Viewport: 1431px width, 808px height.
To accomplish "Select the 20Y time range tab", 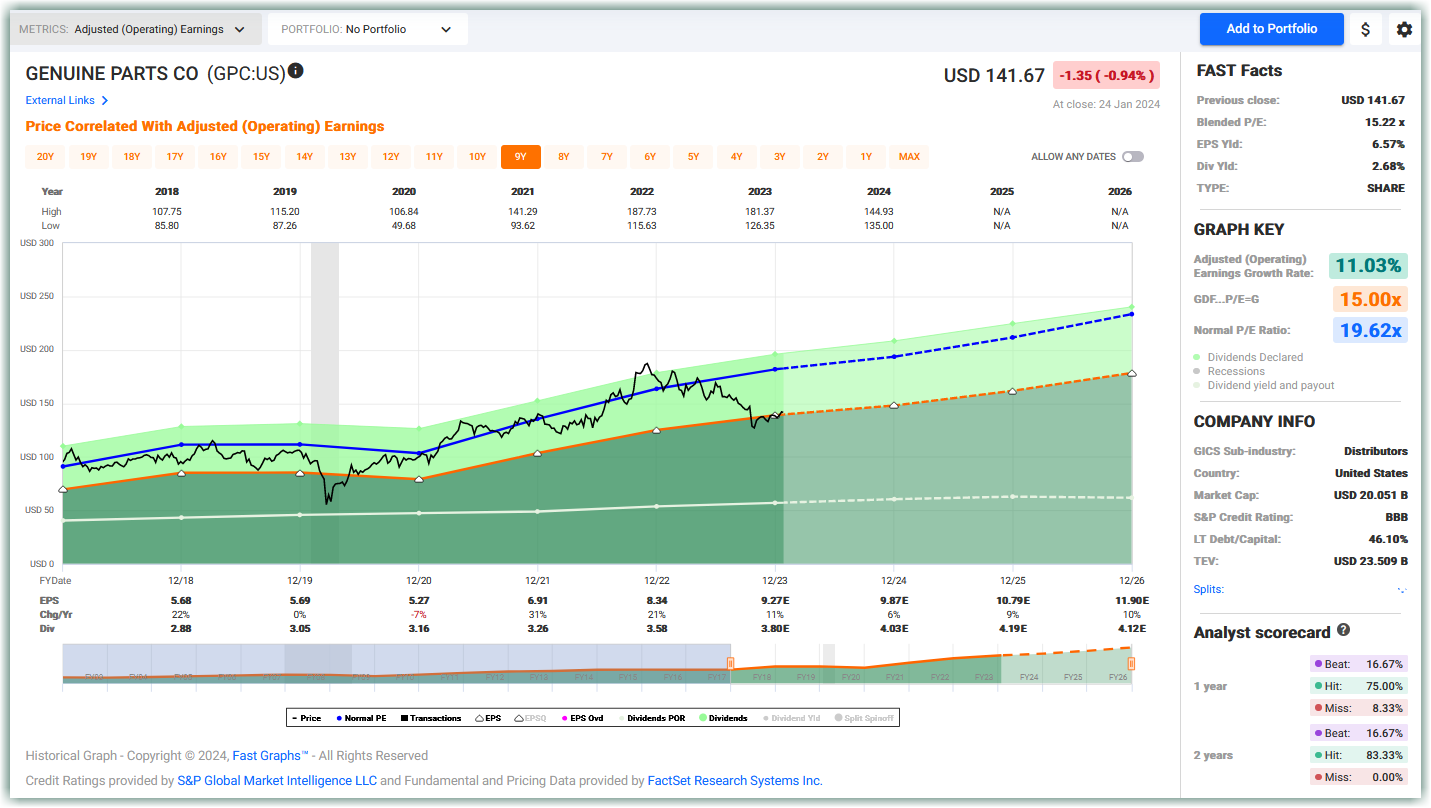I will pyautogui.click(x=45, y=157).
